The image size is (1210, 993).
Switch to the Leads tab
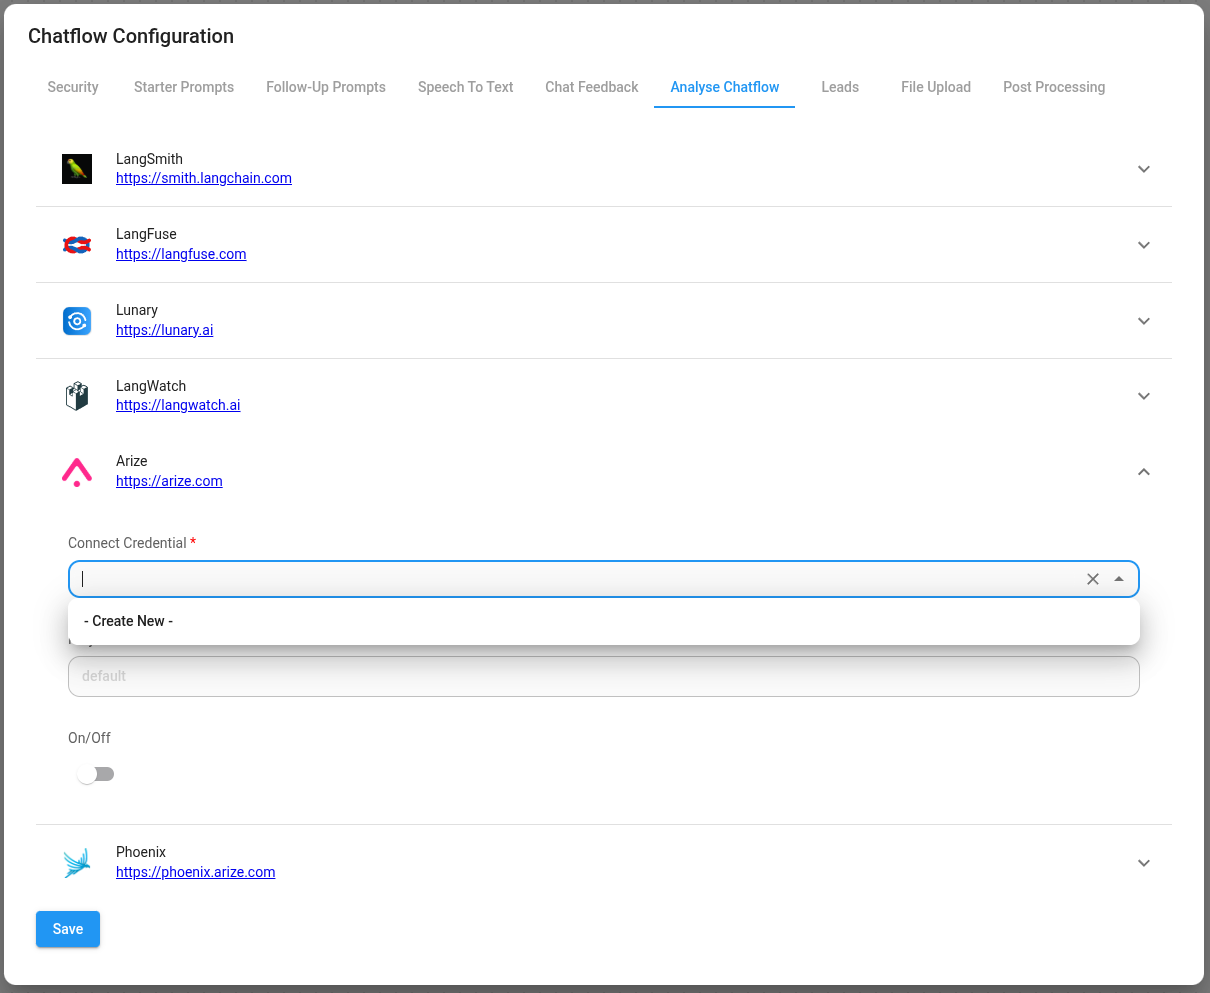tap(840, 87)
